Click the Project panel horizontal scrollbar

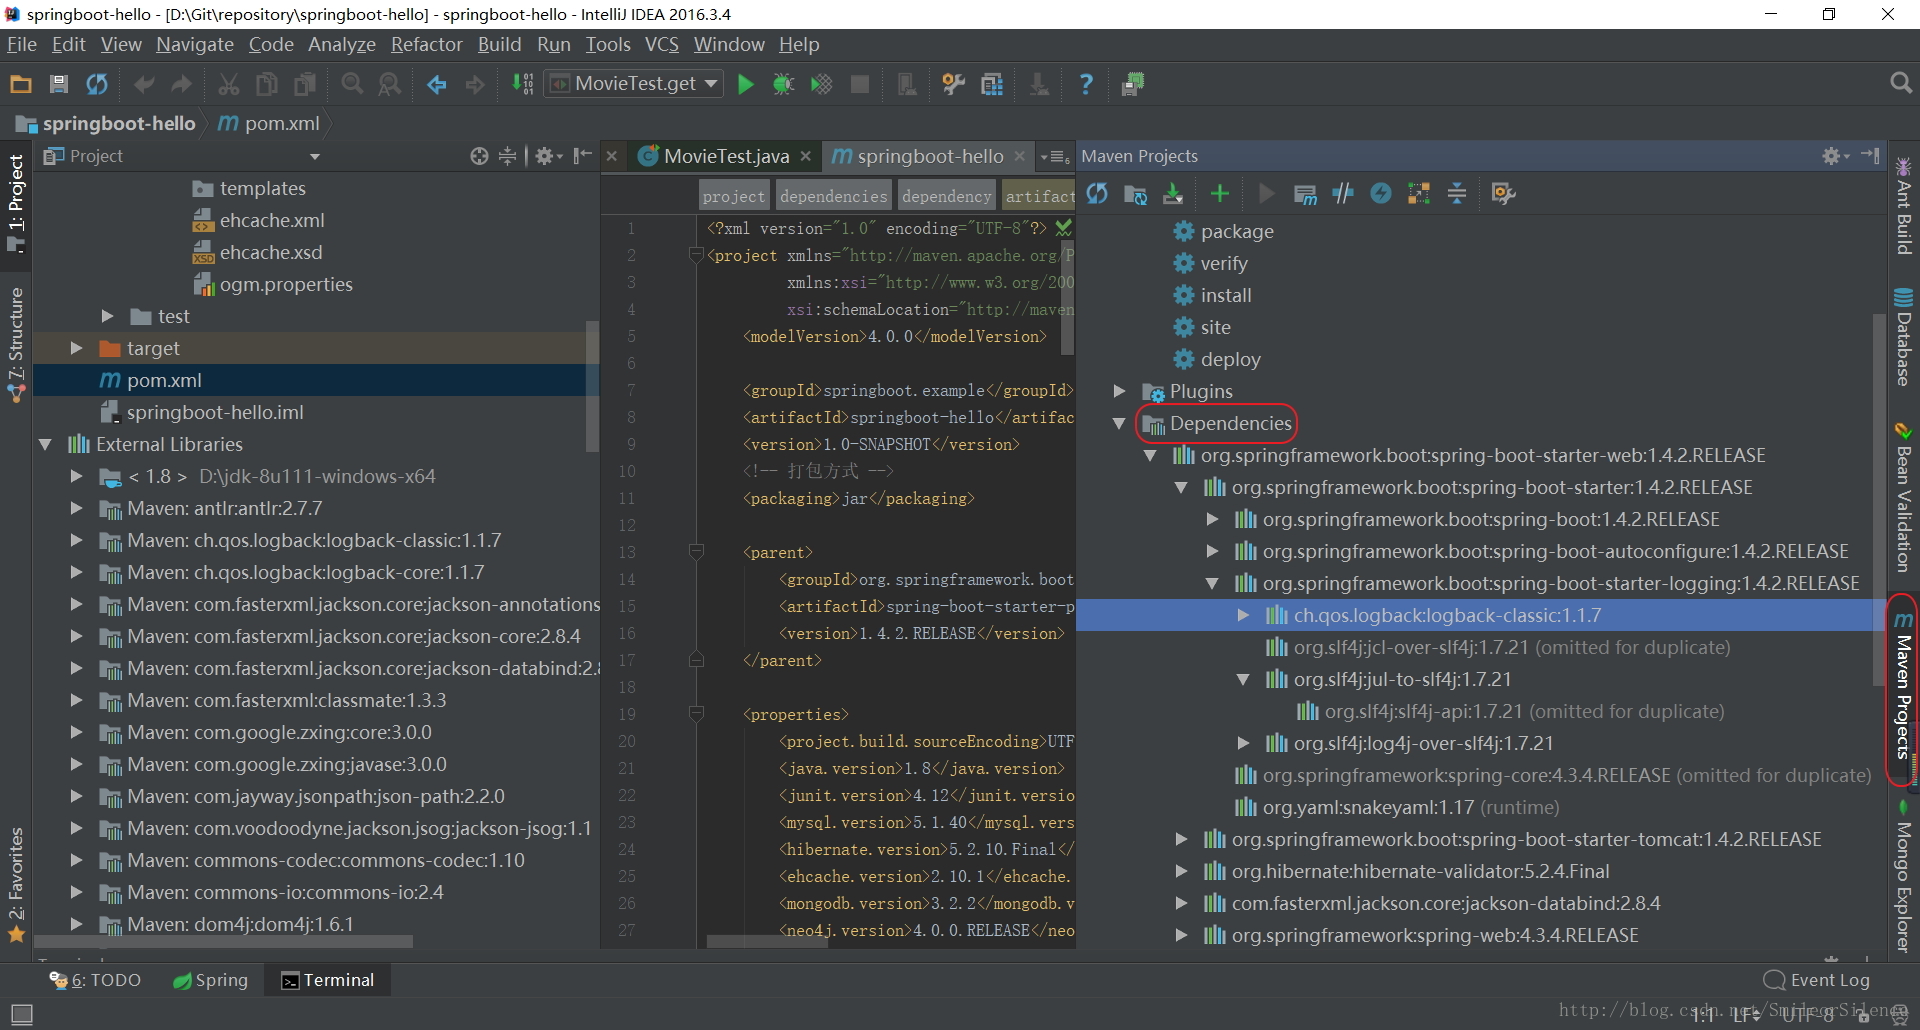225,942
